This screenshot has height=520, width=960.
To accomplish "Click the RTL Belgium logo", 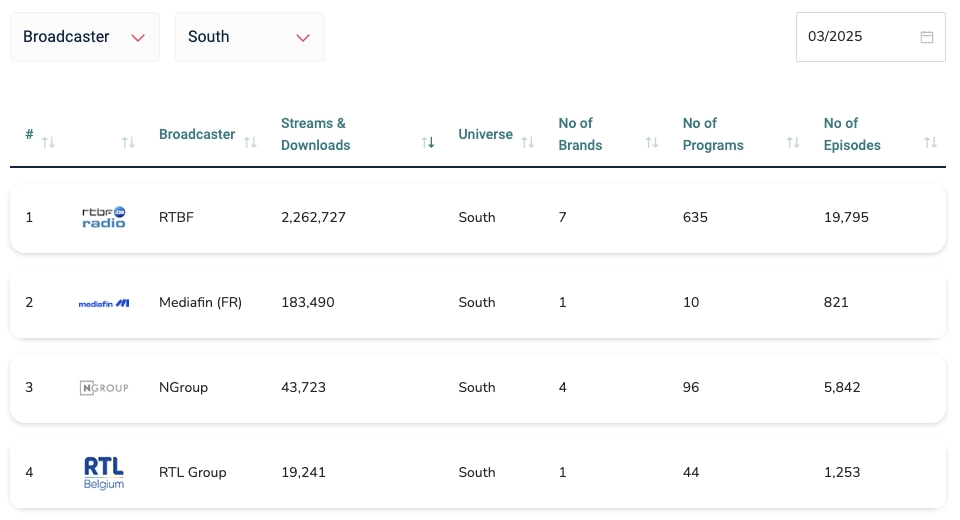I will click(104, 472).
